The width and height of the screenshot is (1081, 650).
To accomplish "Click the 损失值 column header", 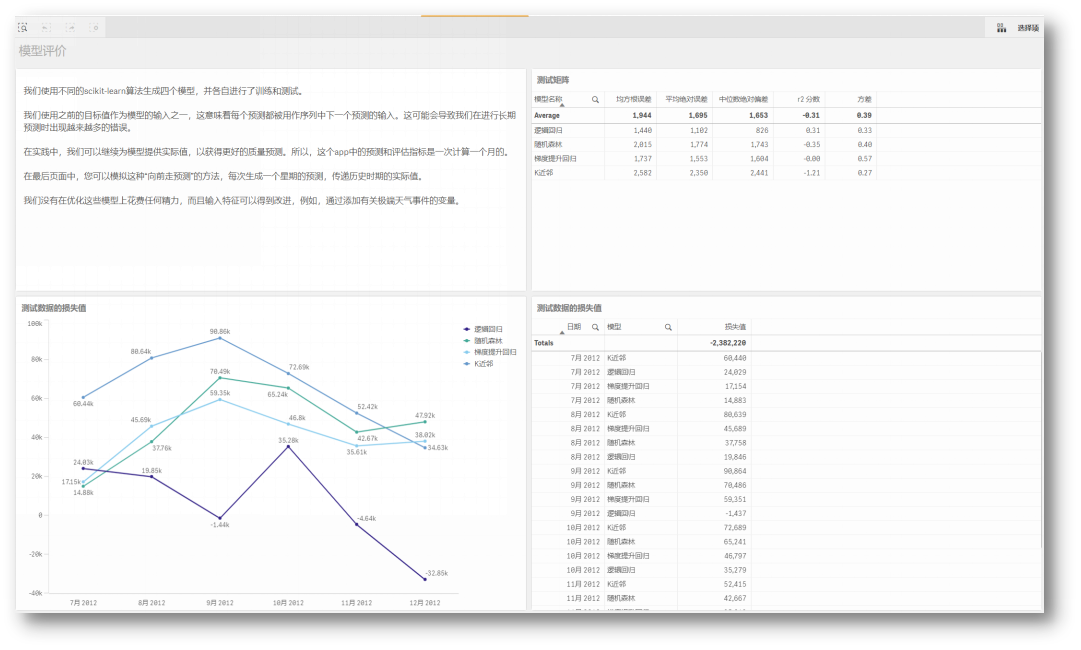I will point(735,327).
